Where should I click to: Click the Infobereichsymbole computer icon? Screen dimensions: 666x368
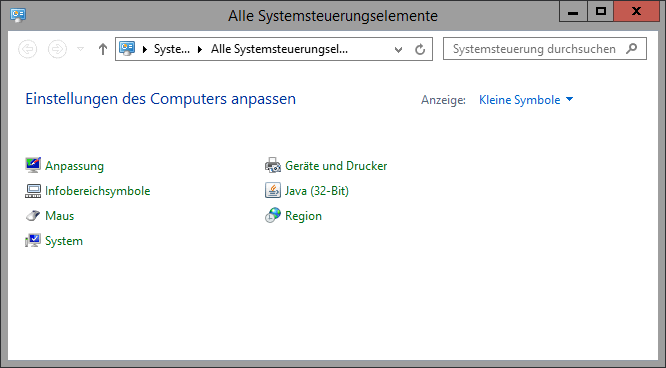[33, 190]
